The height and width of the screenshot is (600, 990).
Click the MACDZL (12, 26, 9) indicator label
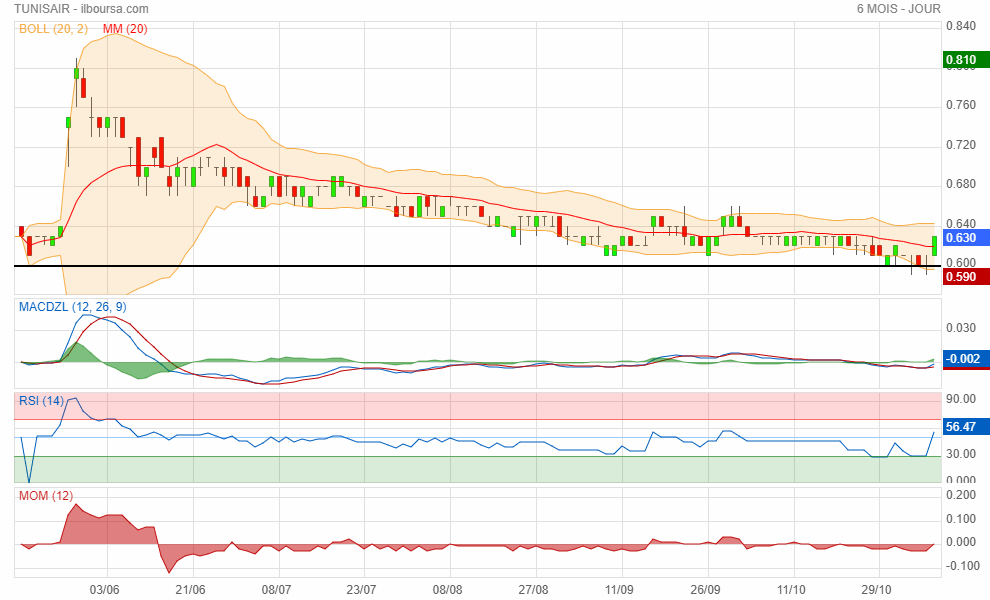point(73,307)
